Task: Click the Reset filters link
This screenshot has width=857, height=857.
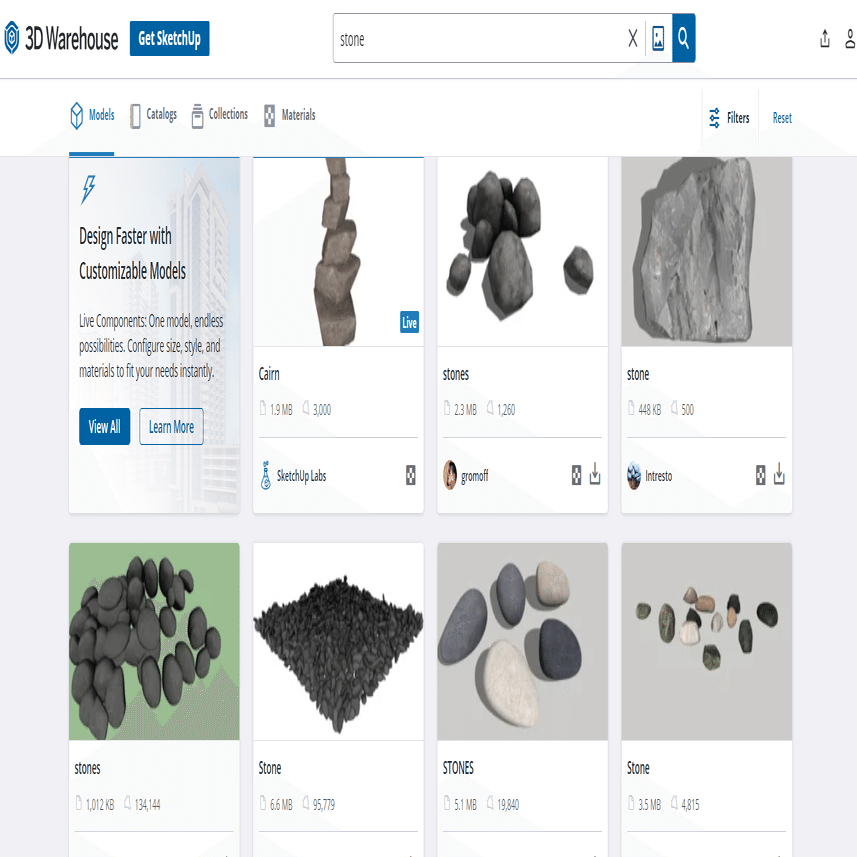Action: tap(782, 118)
